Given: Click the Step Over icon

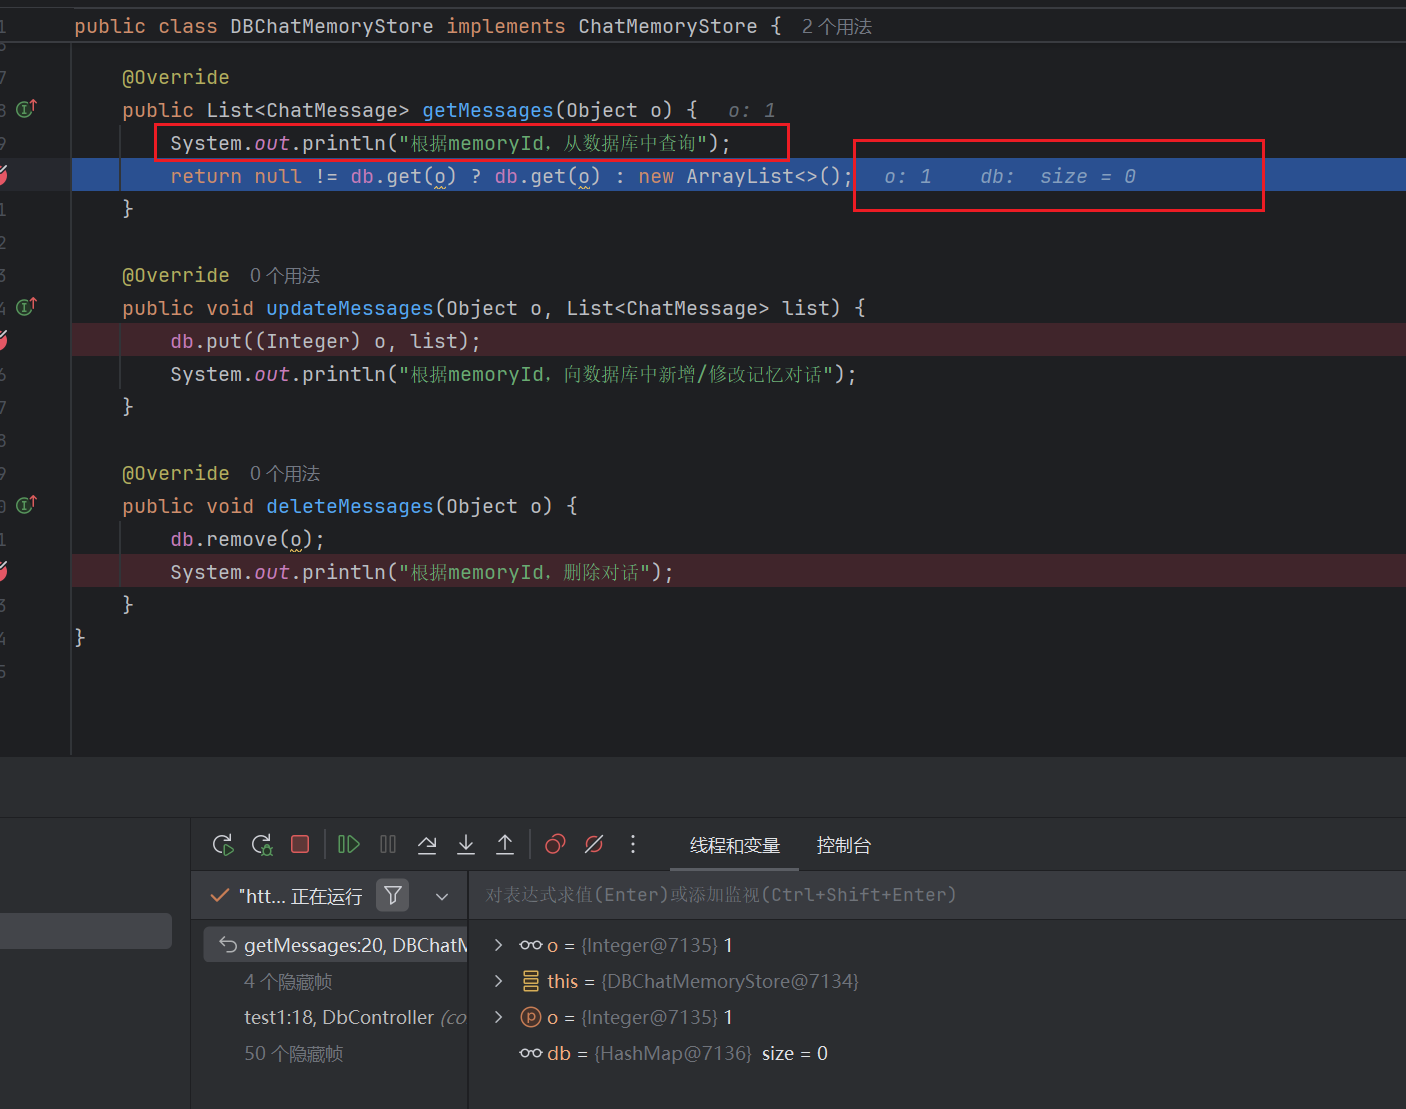Looking at the screenshot, I should click(x=427, y=845).
